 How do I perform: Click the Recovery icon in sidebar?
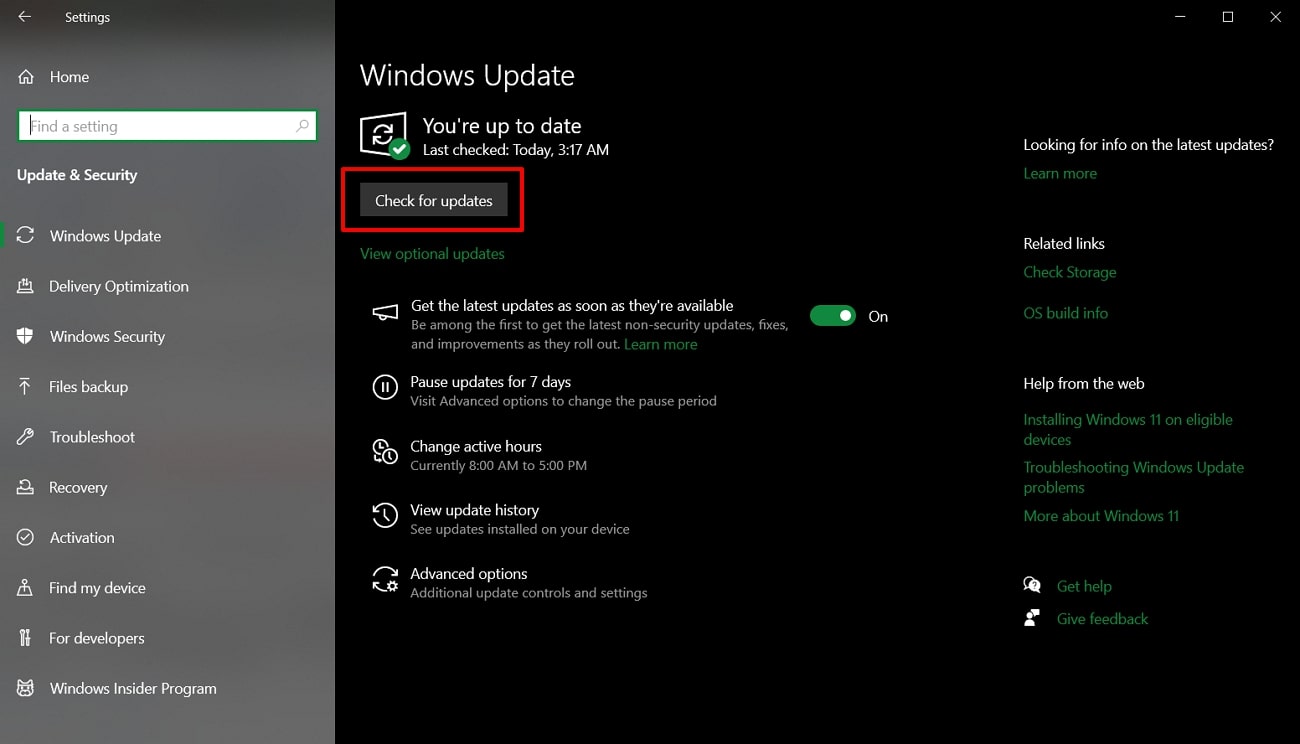click(x=26, y=487)
